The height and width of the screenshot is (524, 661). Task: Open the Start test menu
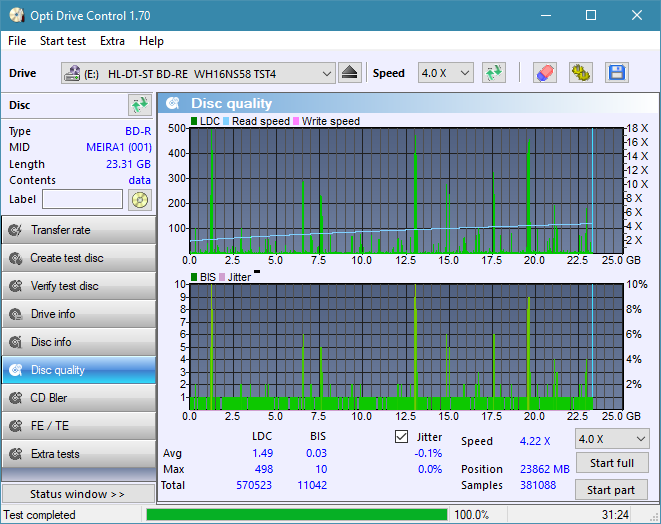point(62,41)
